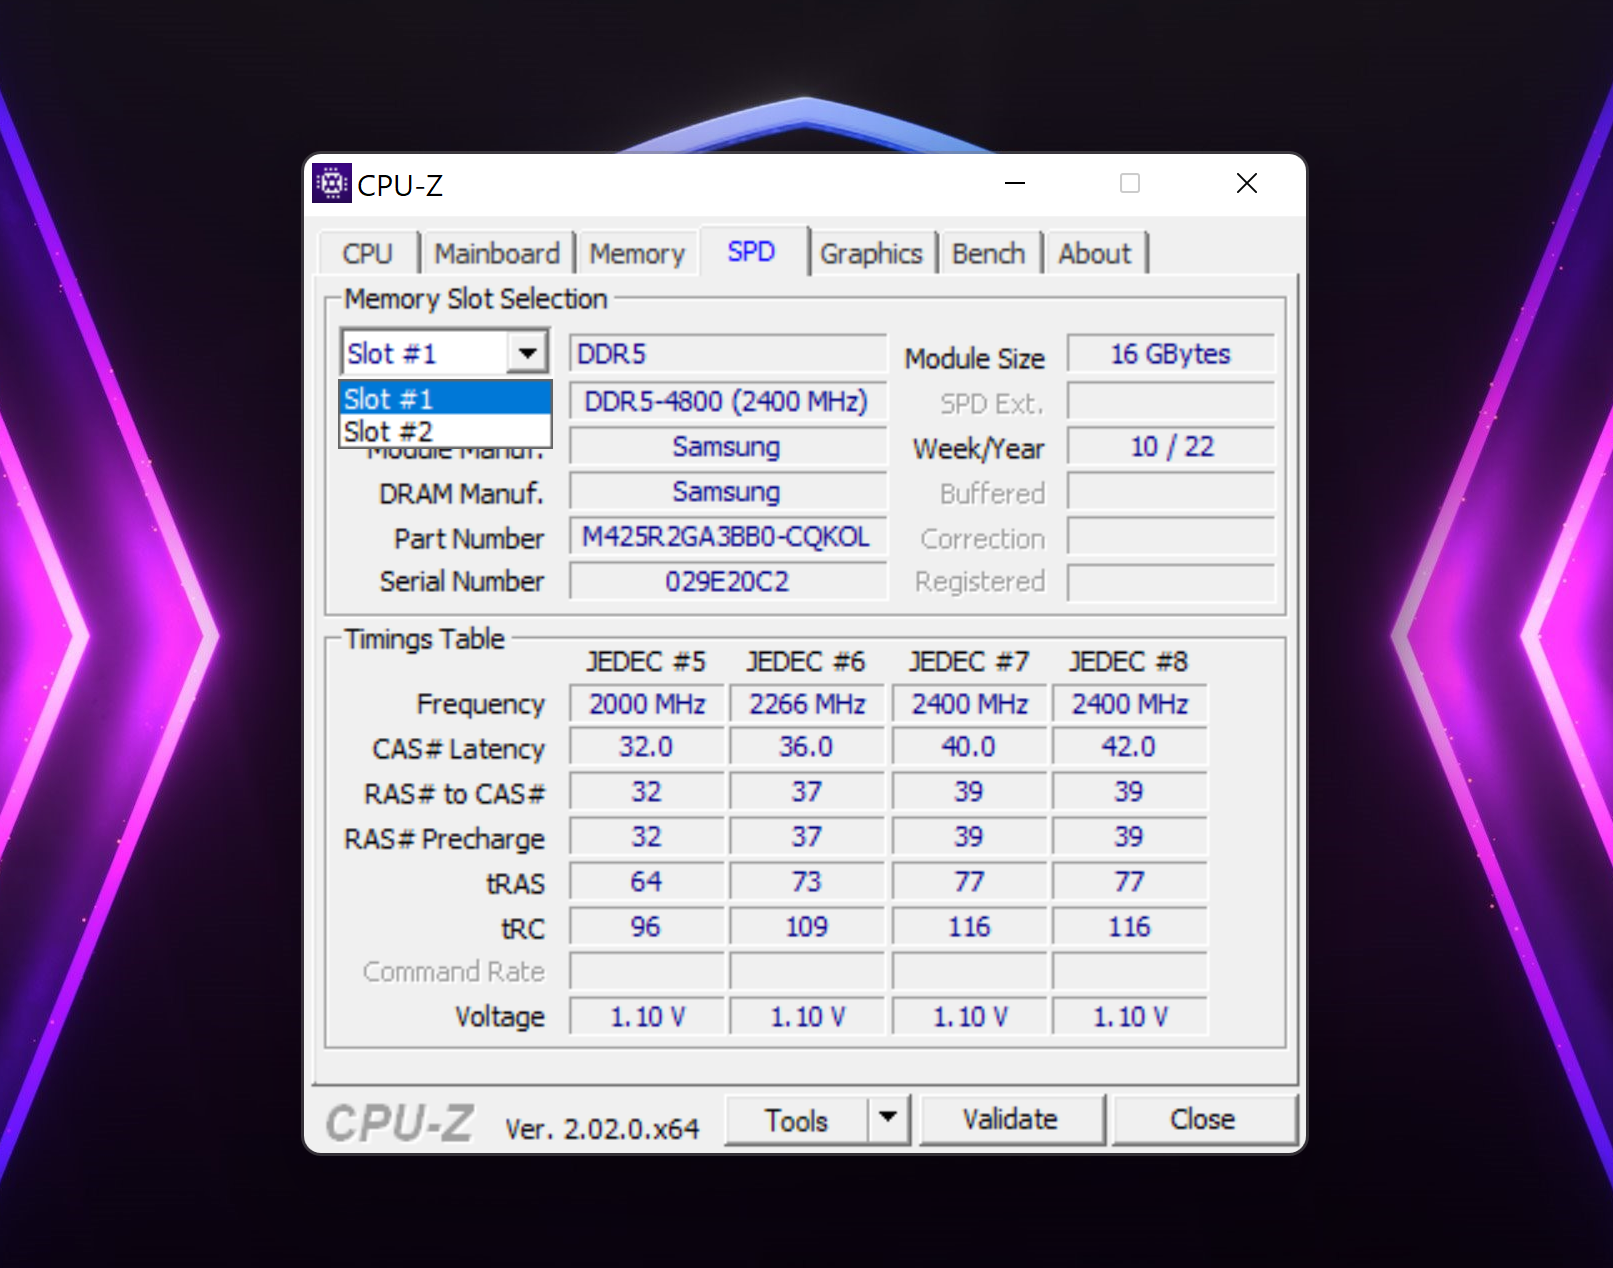Viewport: 1613px width, 1268px height.
Task: Click the part number M425R2GA3BB0-CQKOL
Action: [x=728, y=537]
